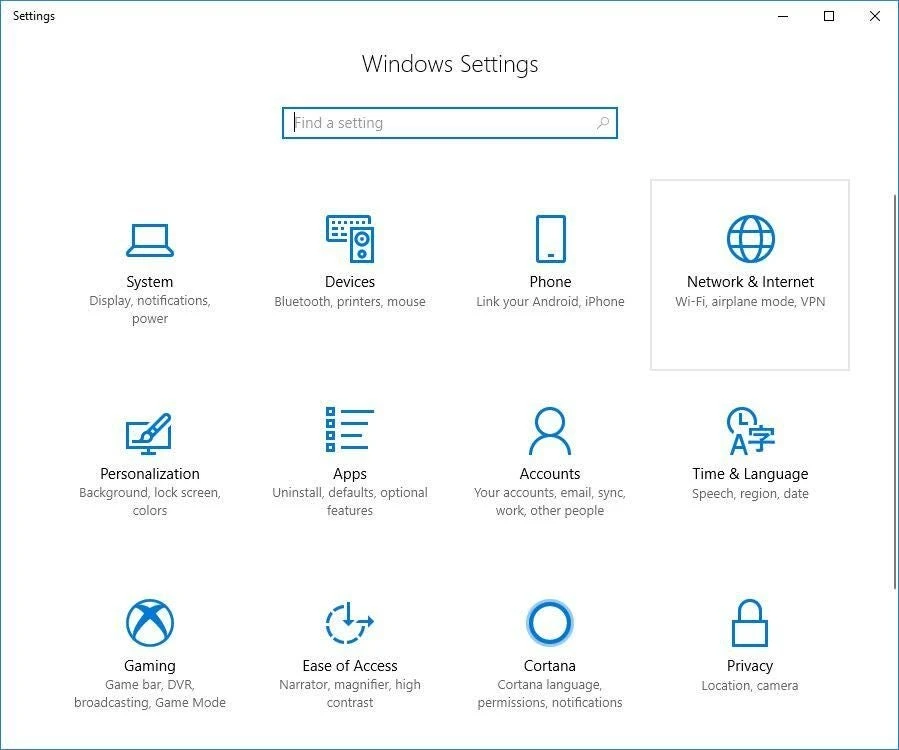Focus the 'Find a setting' search field
The image size is (899, 750).
pyautogui.click(x=440, y=123)
